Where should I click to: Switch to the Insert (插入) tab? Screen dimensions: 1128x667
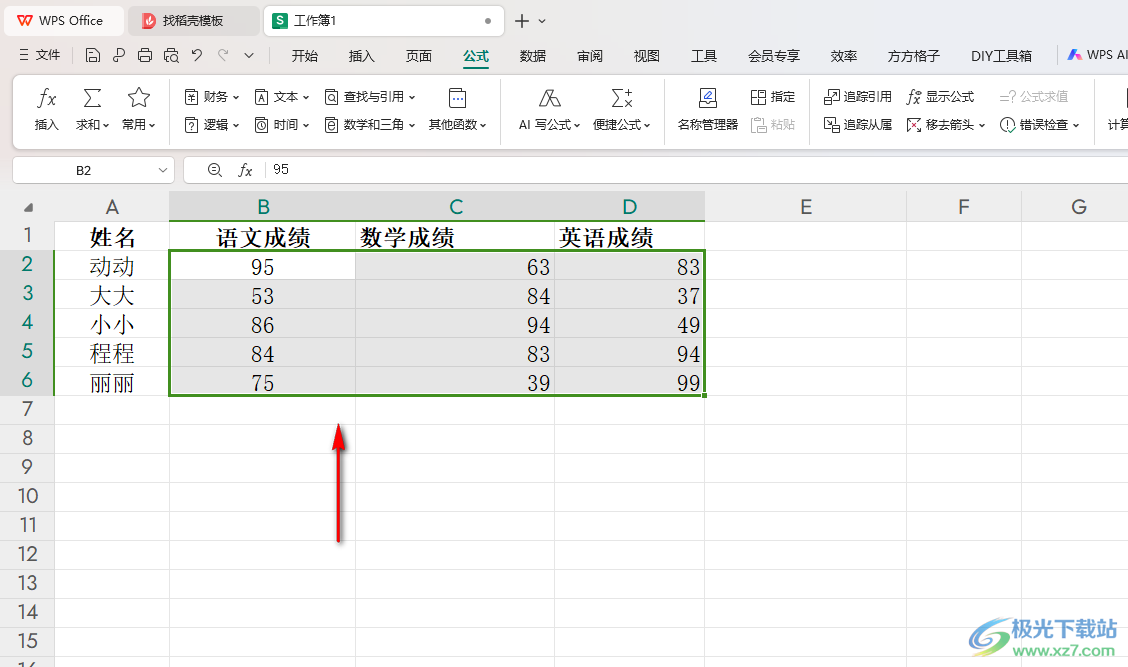tap(361, 56)
